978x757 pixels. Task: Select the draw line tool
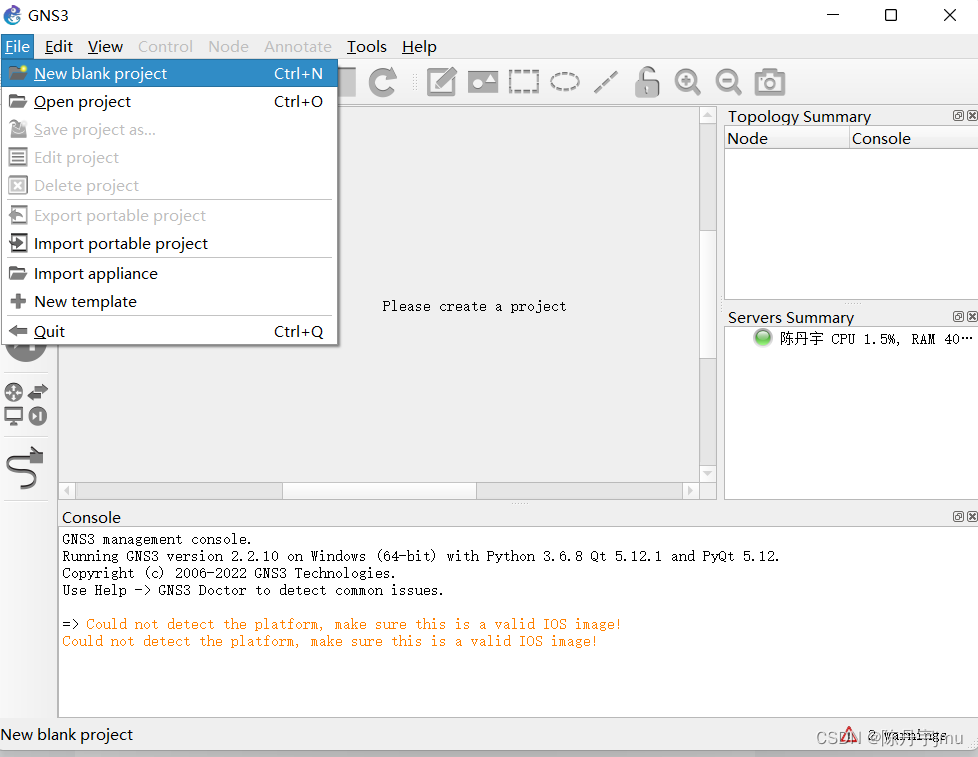[x=606, y=82]
